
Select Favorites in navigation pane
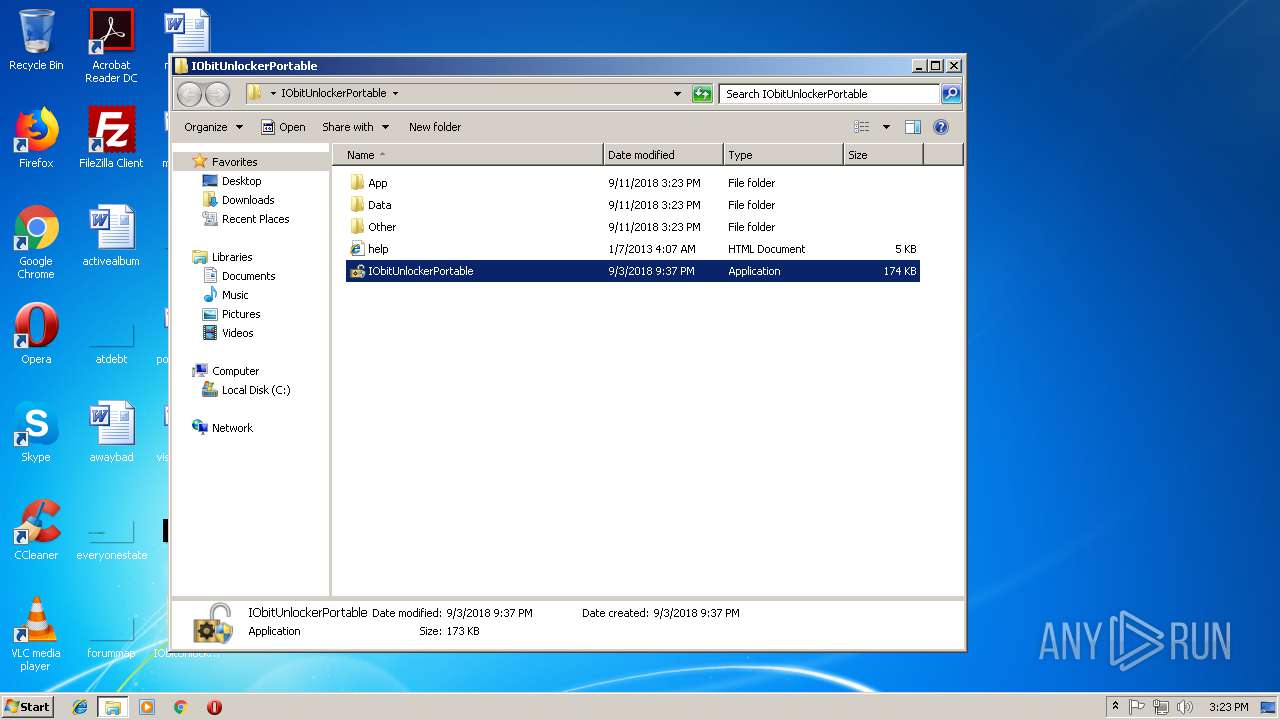pyautogui.click(x=234, y=162)
